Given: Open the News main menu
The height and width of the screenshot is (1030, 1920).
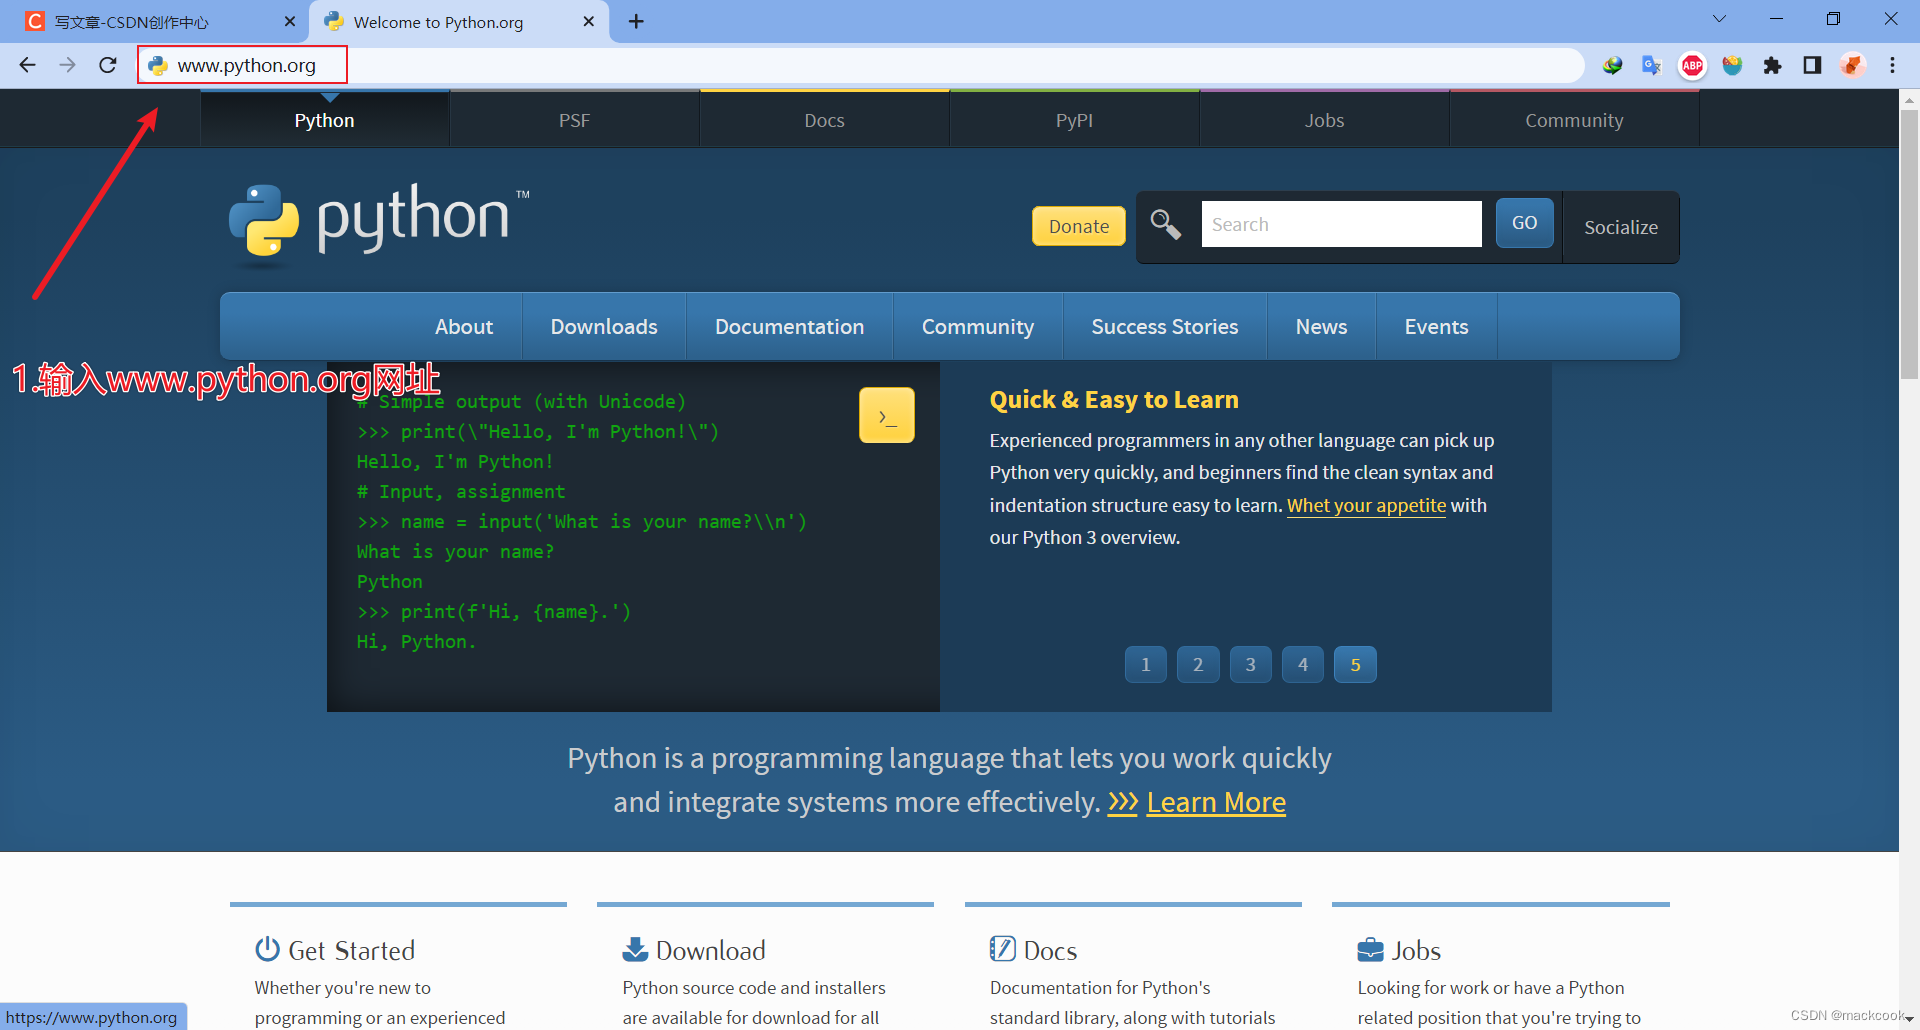Looking at the screenshot, I should pos(1321,327).
